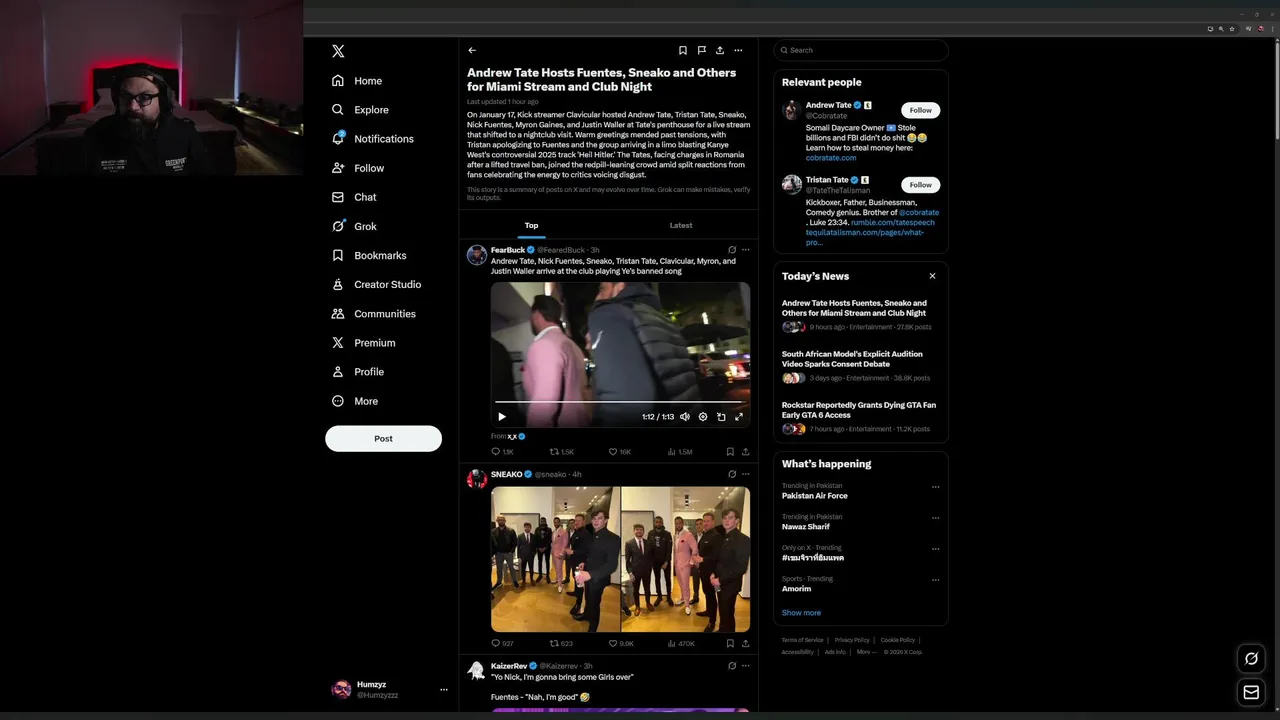1280x720 pixels.
Task: Open options for Nawaz Sharif trend
Action: [935, 518]
